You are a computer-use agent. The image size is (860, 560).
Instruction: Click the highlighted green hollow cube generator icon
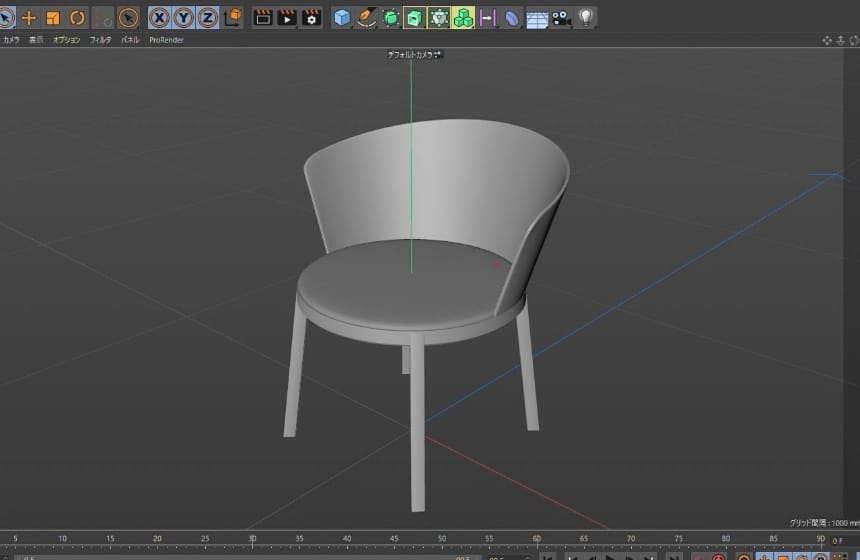tap(414, 18)
